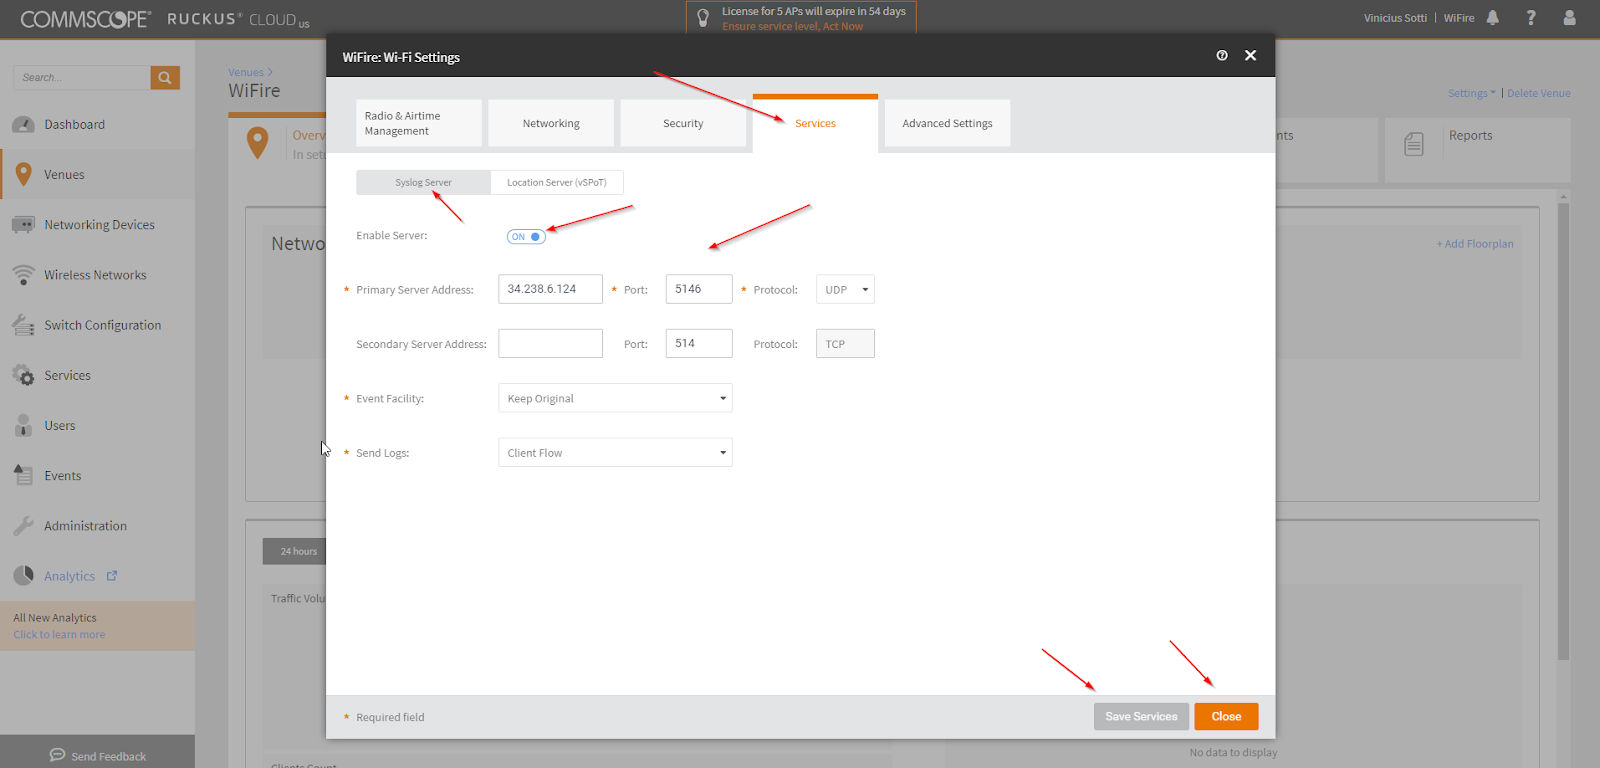The width and height of the screenshot is (1600, 768).
Task: Expand the Settings dropdown in venue header
Action: [1471, 93]
